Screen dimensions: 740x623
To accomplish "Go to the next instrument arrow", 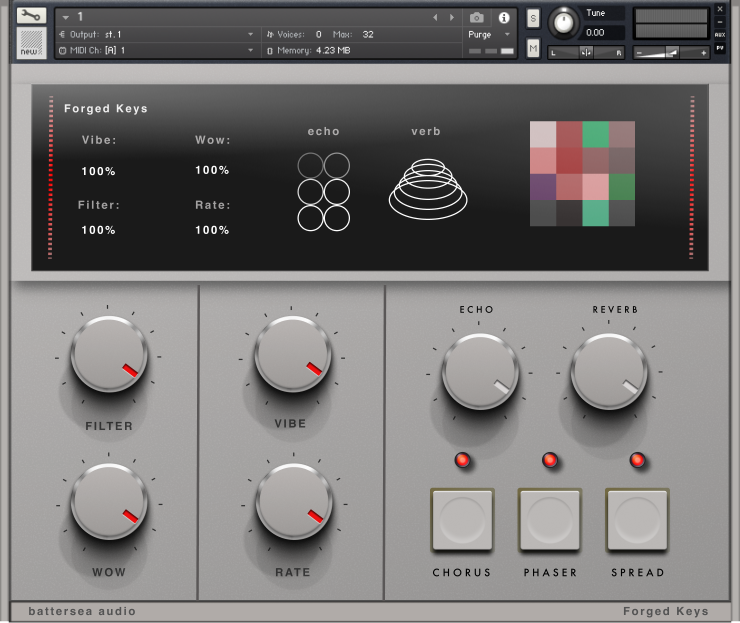I will pos(451,17).
